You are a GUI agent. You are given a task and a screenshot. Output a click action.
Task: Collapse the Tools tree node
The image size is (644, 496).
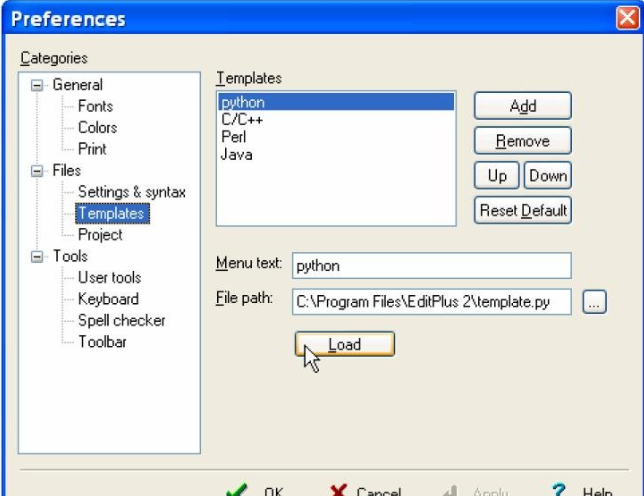coord(37,257)
